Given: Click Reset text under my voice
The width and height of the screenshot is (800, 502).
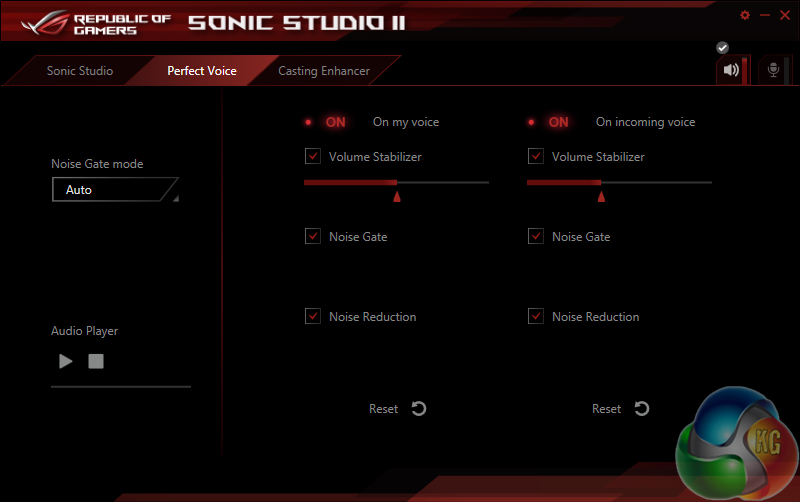Looking at the screenshot, I should pyautogui.click(x=383, y=409).
